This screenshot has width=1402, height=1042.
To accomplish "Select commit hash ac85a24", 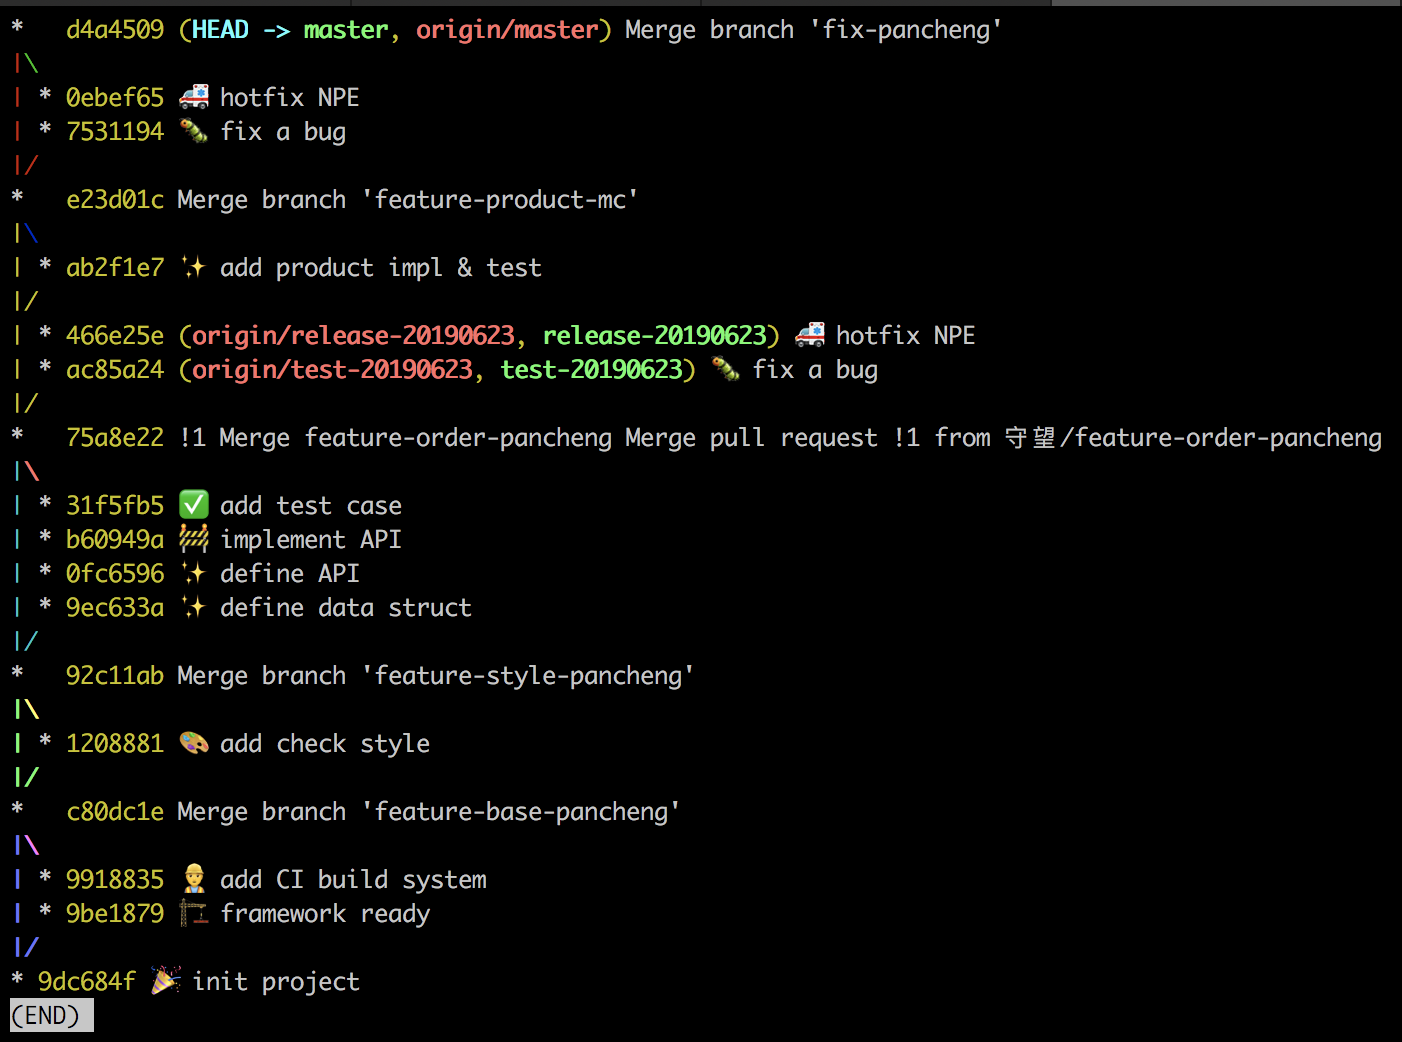I will click(x=115, y=369).
